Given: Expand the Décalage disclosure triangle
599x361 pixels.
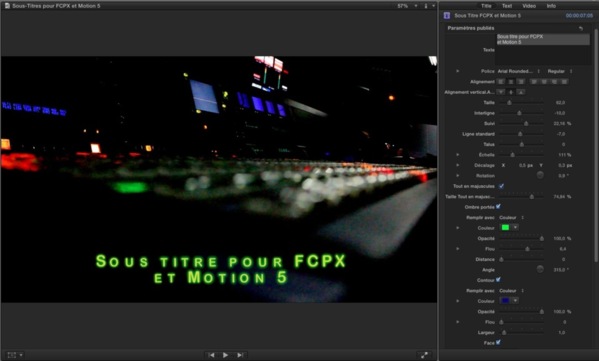Looking at the screenshot, I should [458, 165].
